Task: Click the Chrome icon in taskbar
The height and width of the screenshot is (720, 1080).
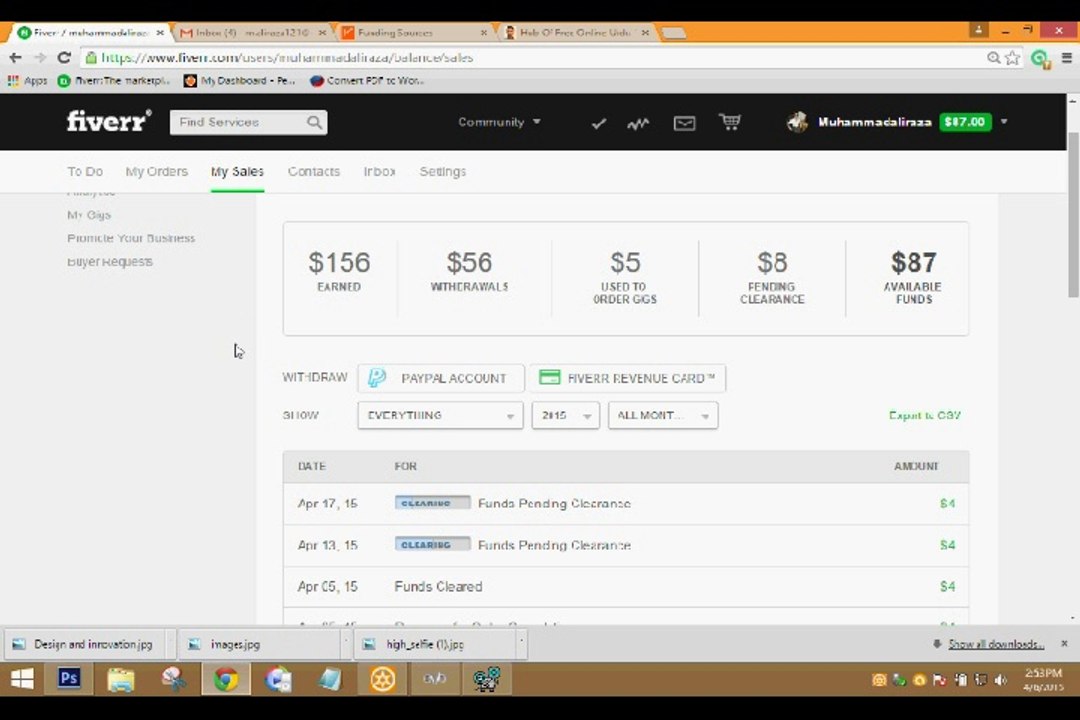Action: click(x=225, y=679)
